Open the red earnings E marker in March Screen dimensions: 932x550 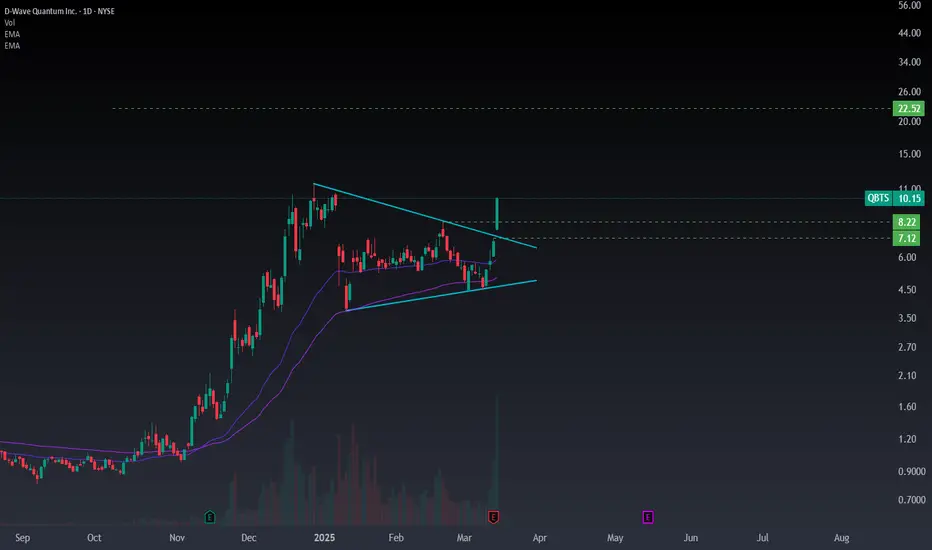click(493, 517)
